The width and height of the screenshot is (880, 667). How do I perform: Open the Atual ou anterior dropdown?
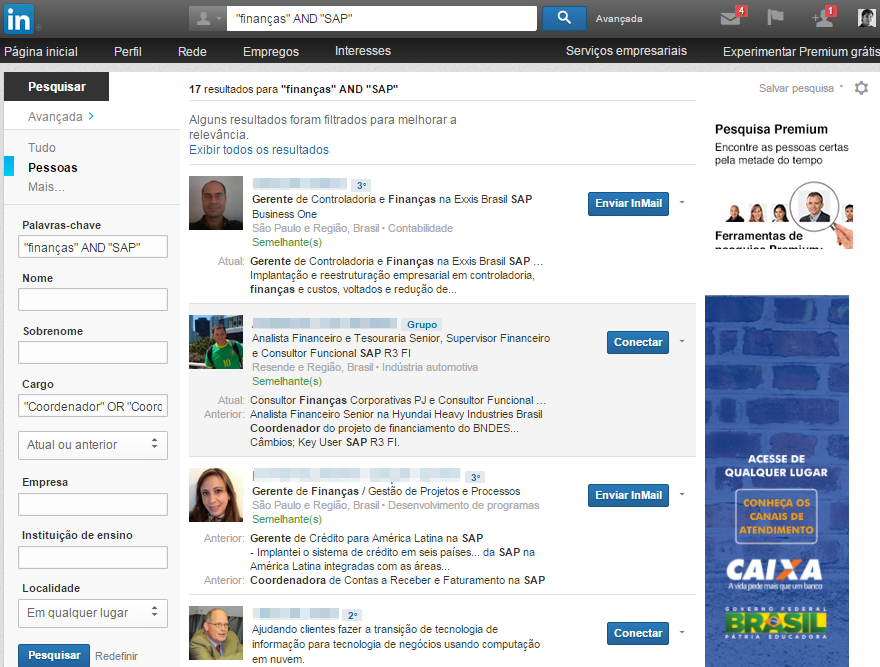(x=93, y=445)
